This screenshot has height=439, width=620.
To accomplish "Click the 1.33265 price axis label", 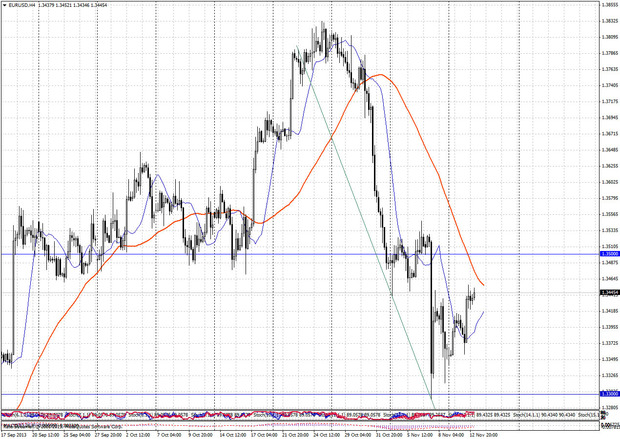I will (x=610, y=375).
